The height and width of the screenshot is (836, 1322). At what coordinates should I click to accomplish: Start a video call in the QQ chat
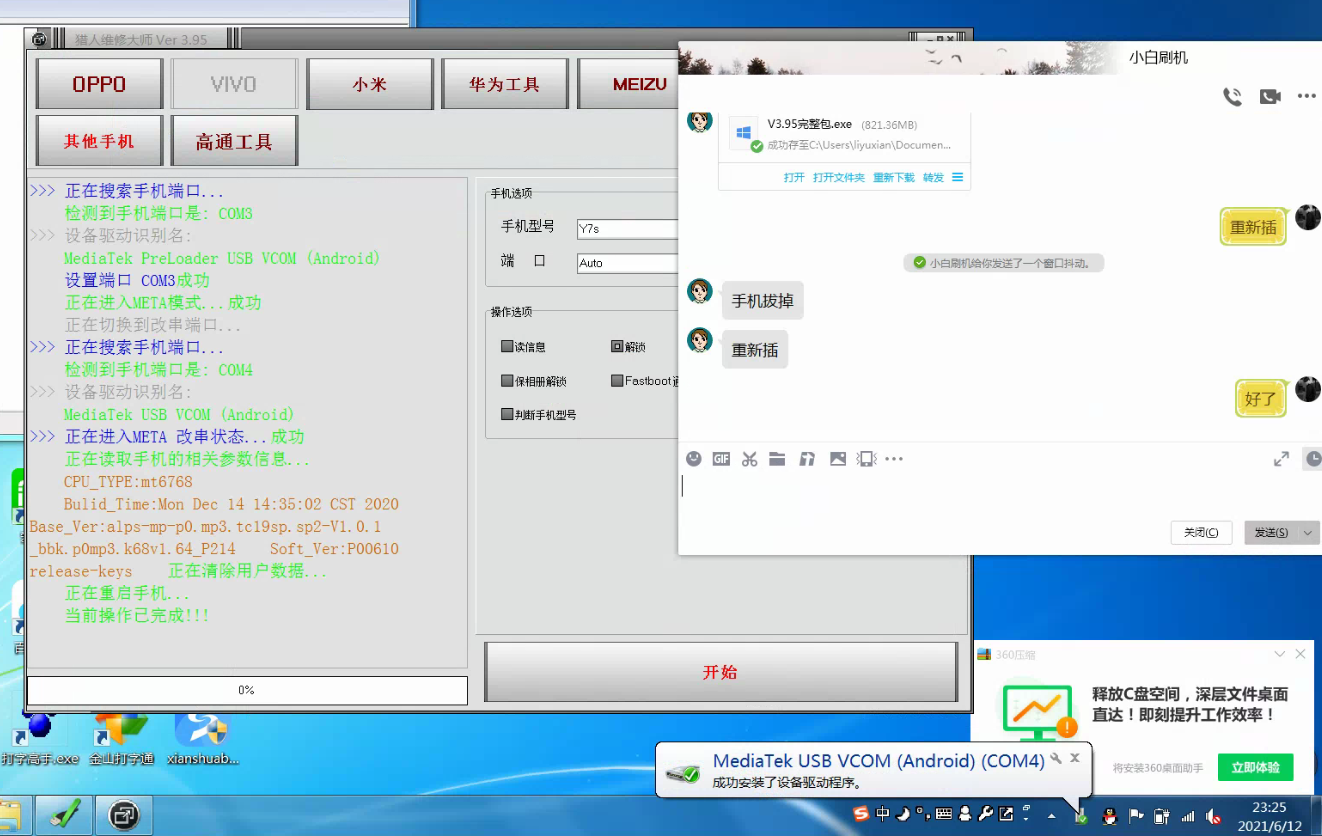[x=1270, y=96]
